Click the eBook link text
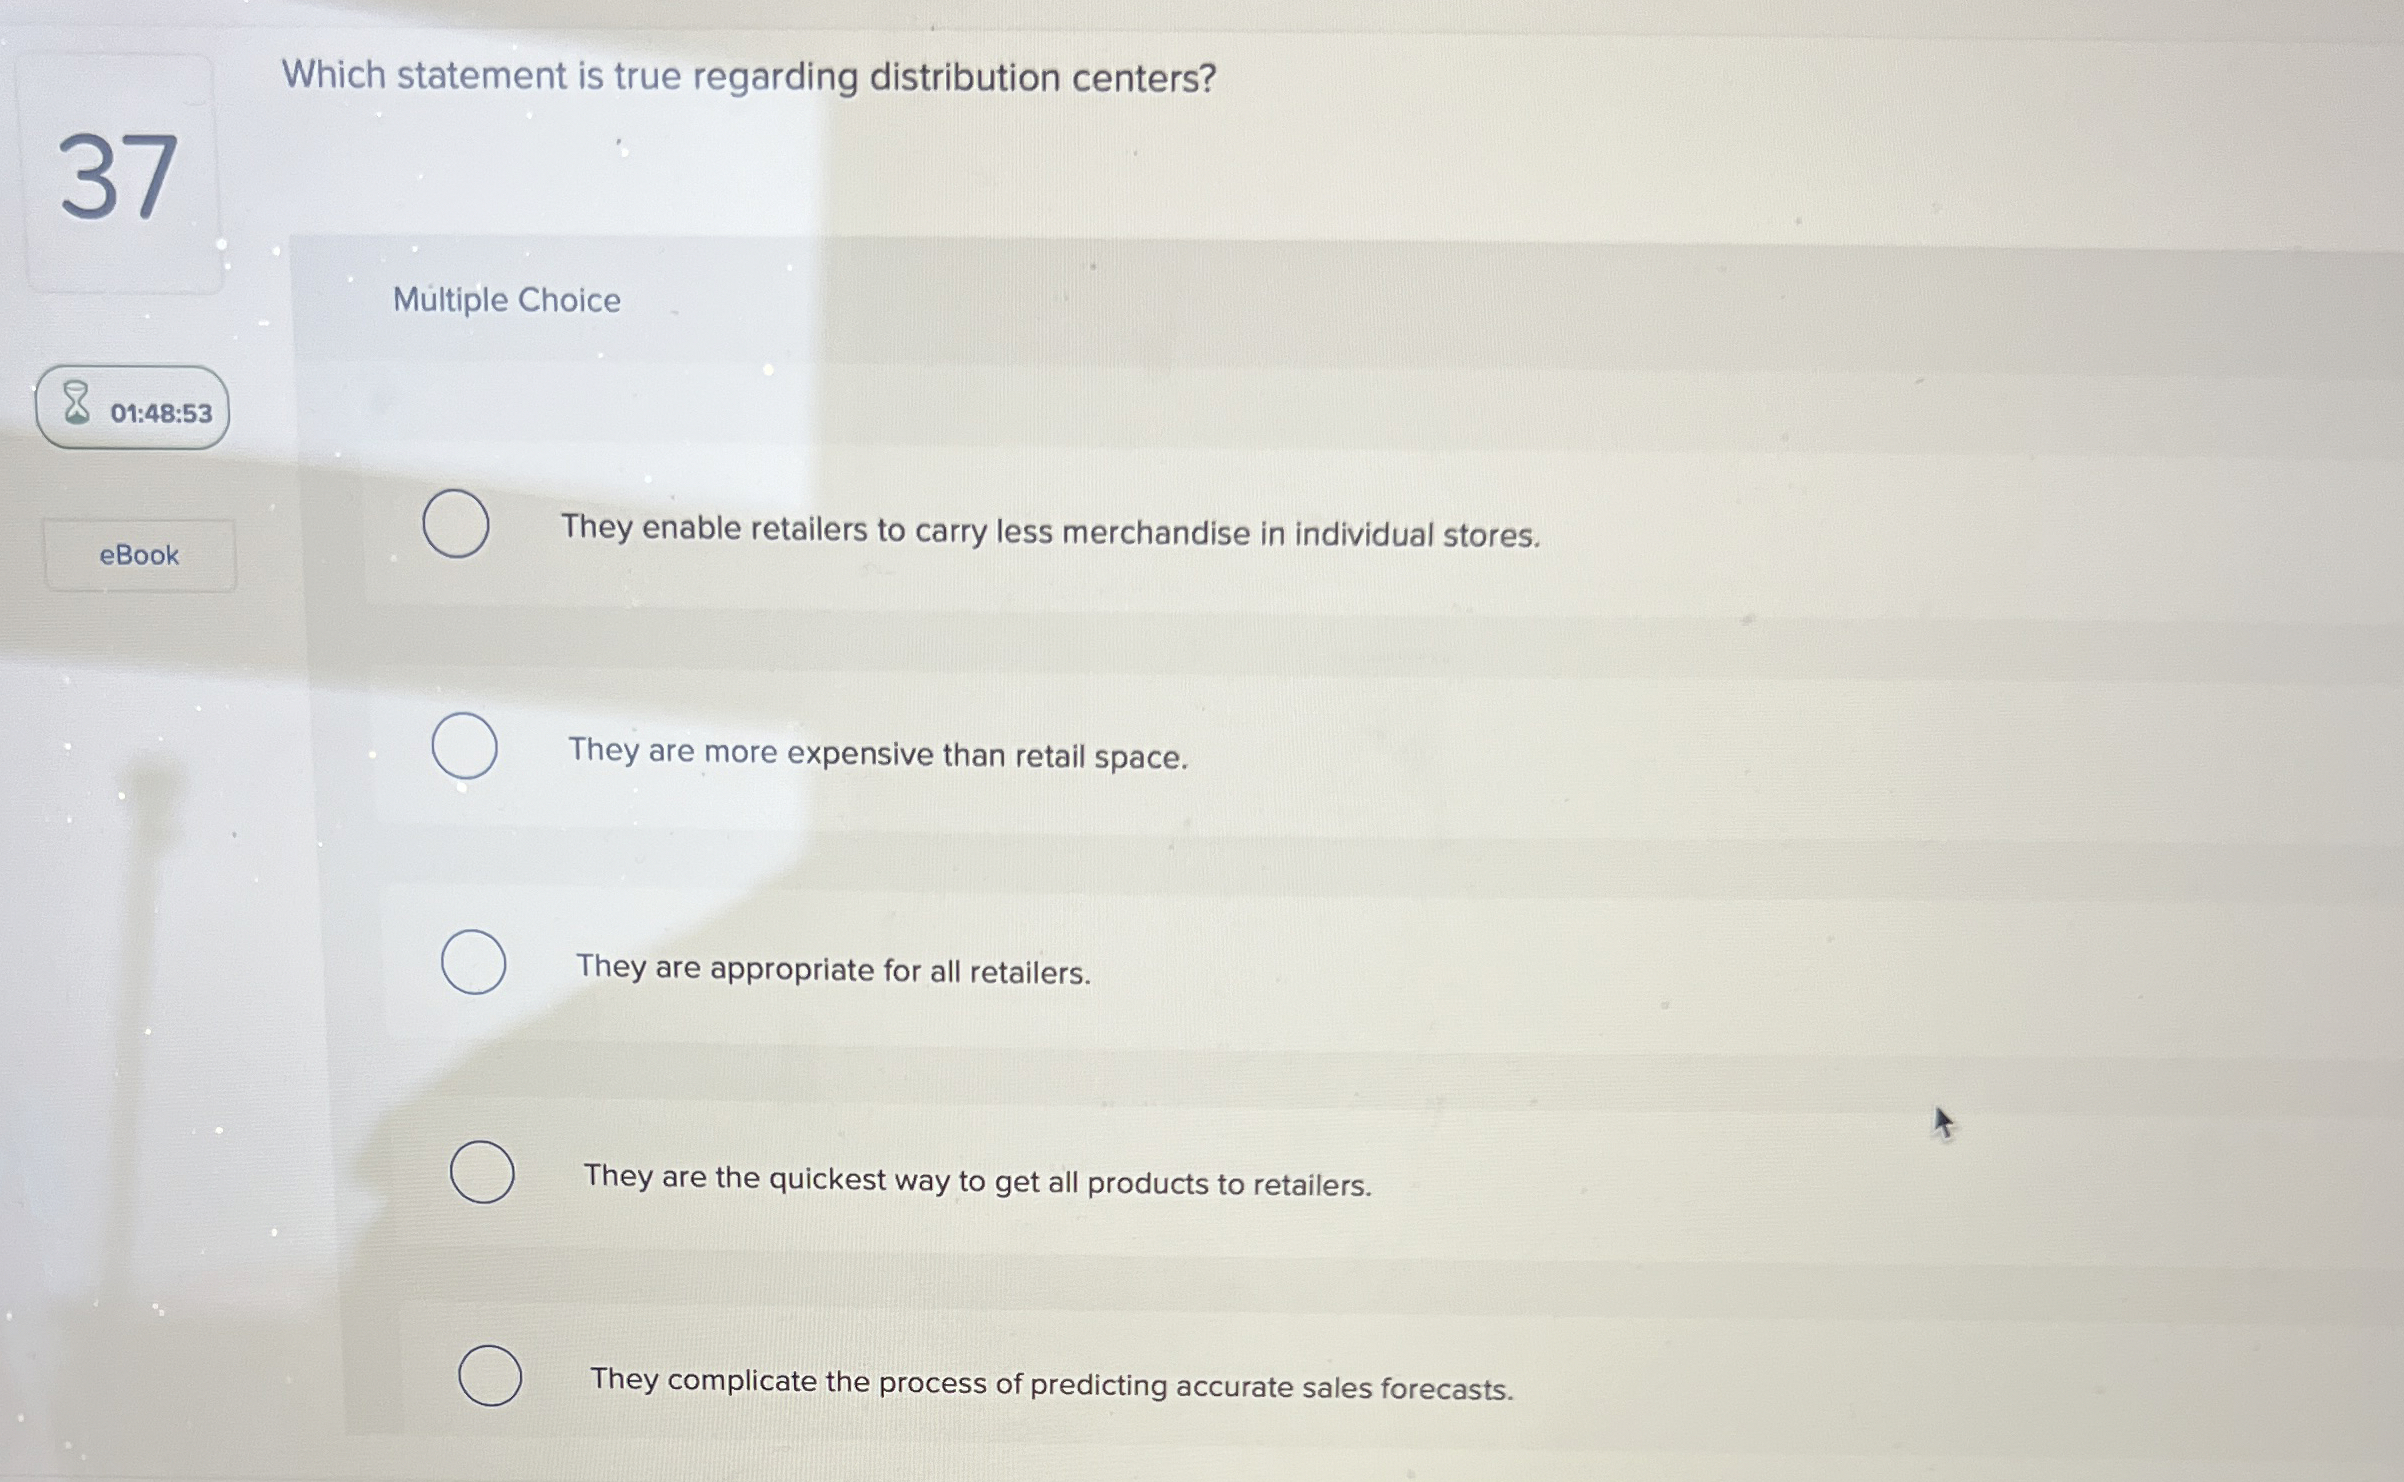The height and width of the screenshot is (1482, 2404). click(x=140, y=556)
